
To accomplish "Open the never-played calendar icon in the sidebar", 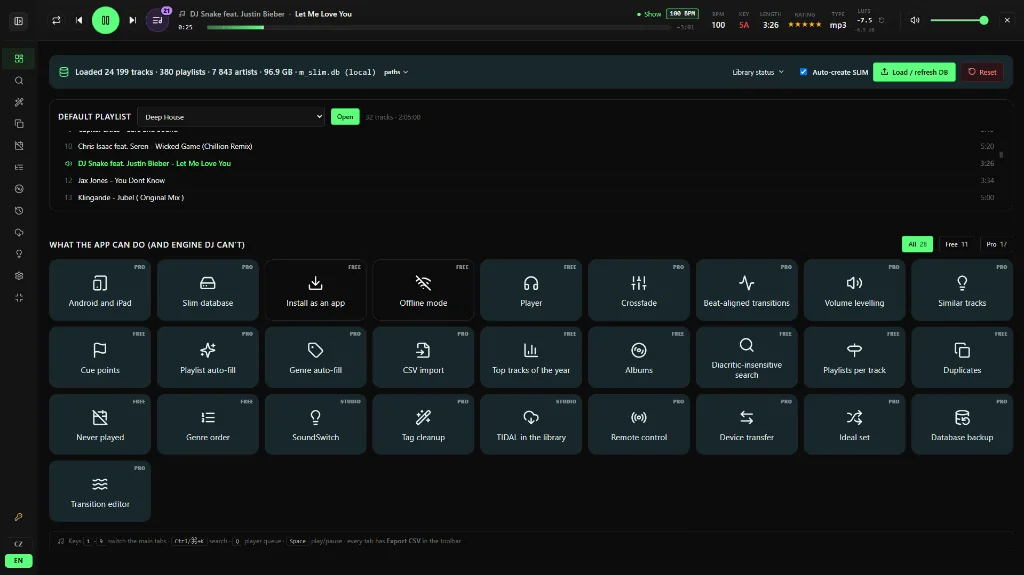I will [19, 146].
